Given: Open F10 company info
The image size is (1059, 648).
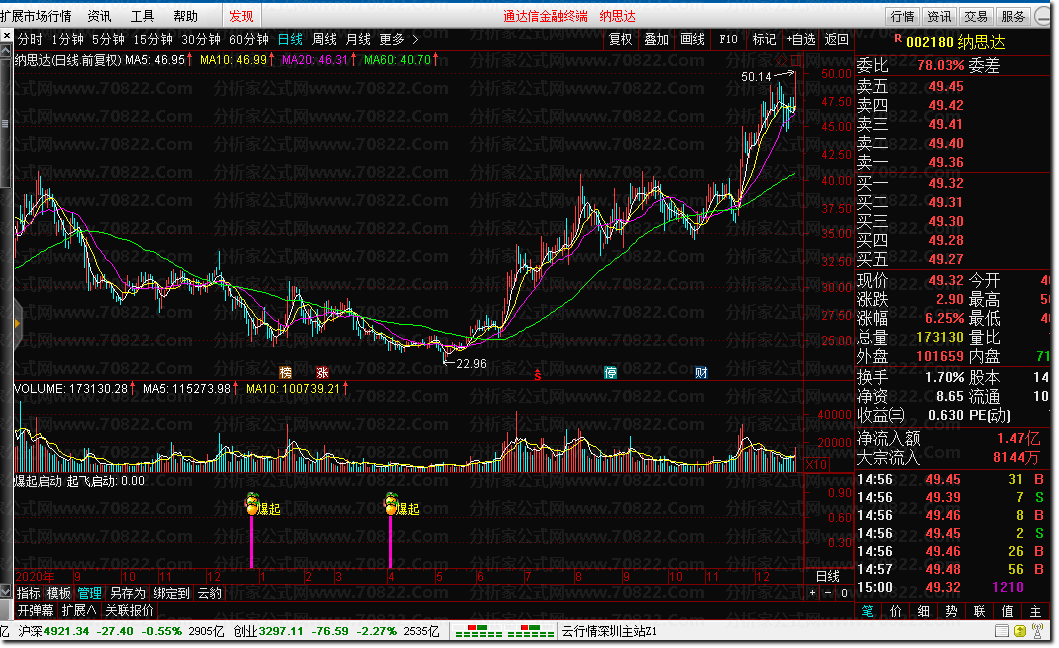Looking at the screenshot, I should click(x=728, y=40).
